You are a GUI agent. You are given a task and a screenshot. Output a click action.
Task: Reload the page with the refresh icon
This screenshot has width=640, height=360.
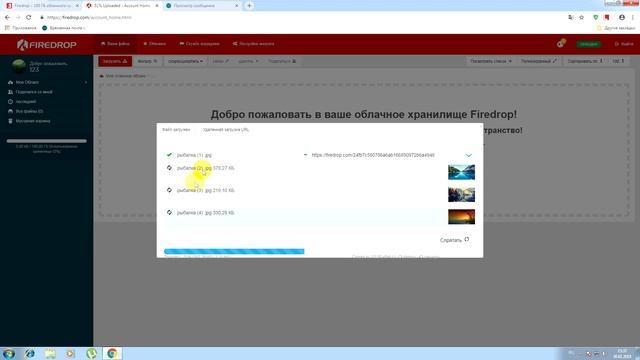point(29,18)
